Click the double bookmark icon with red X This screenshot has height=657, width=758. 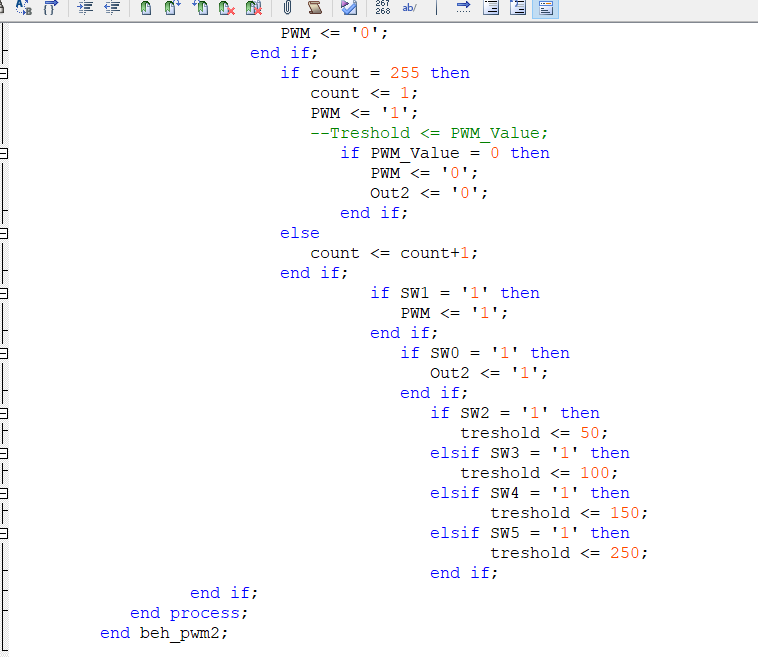point(253,7)
